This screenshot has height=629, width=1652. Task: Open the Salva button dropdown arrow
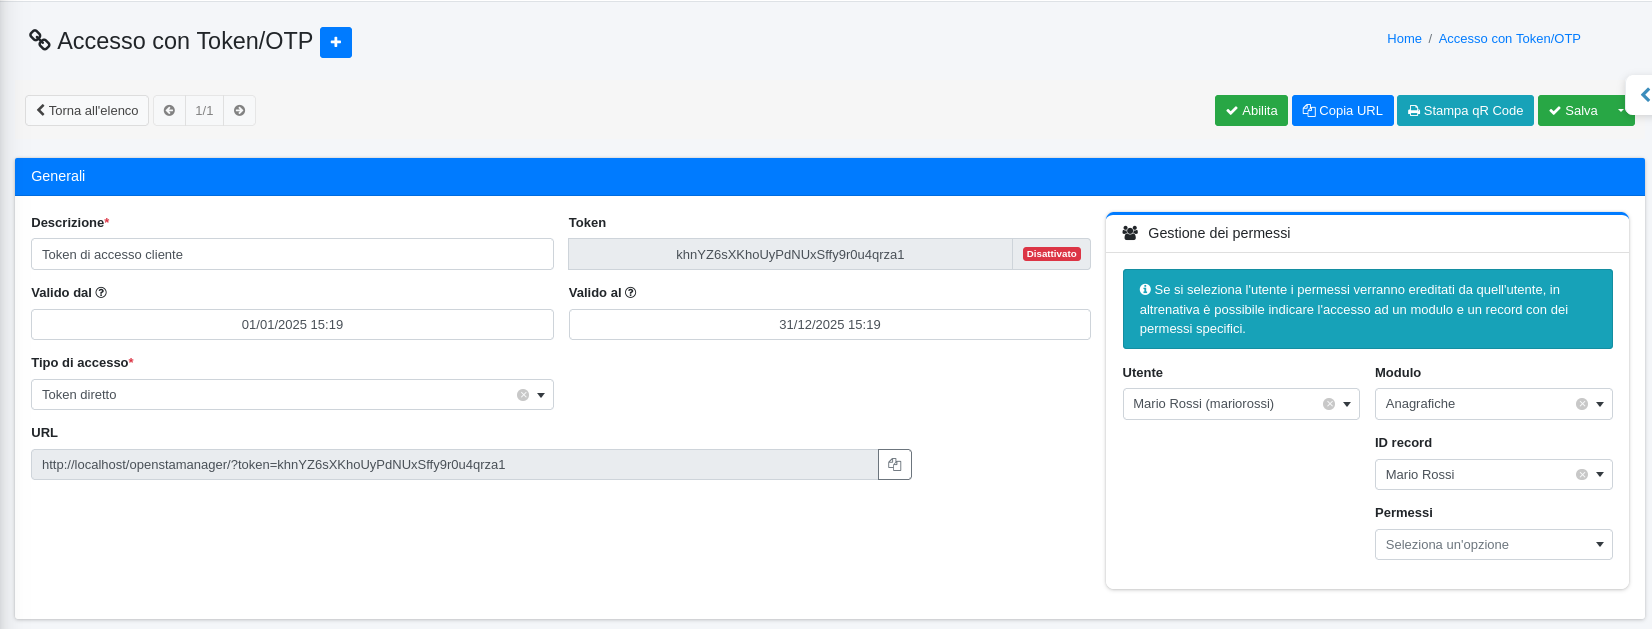tap(1621, 111)
